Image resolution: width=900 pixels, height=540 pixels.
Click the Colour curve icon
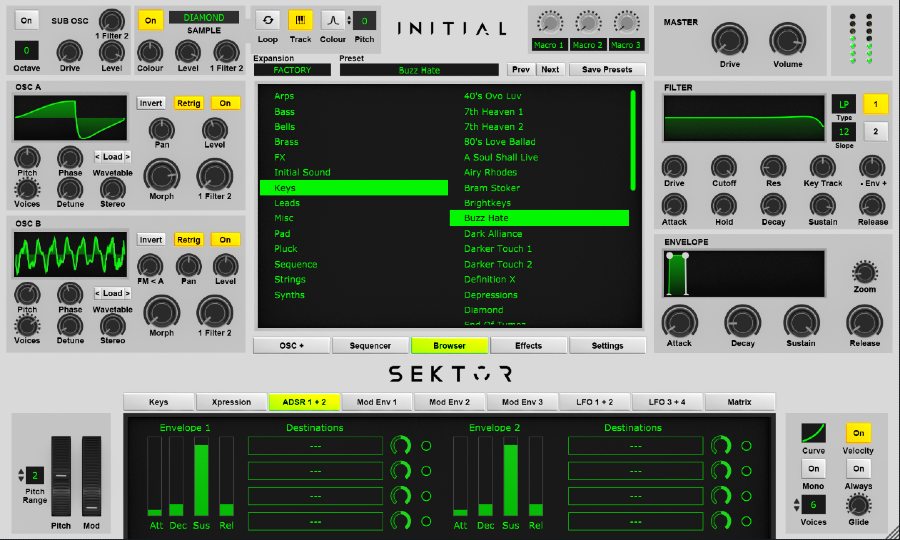333,20
